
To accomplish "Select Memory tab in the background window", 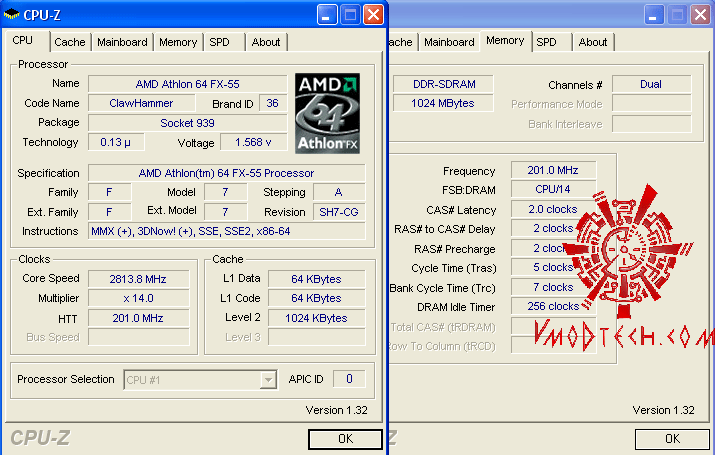I will (x=505, y=41).
